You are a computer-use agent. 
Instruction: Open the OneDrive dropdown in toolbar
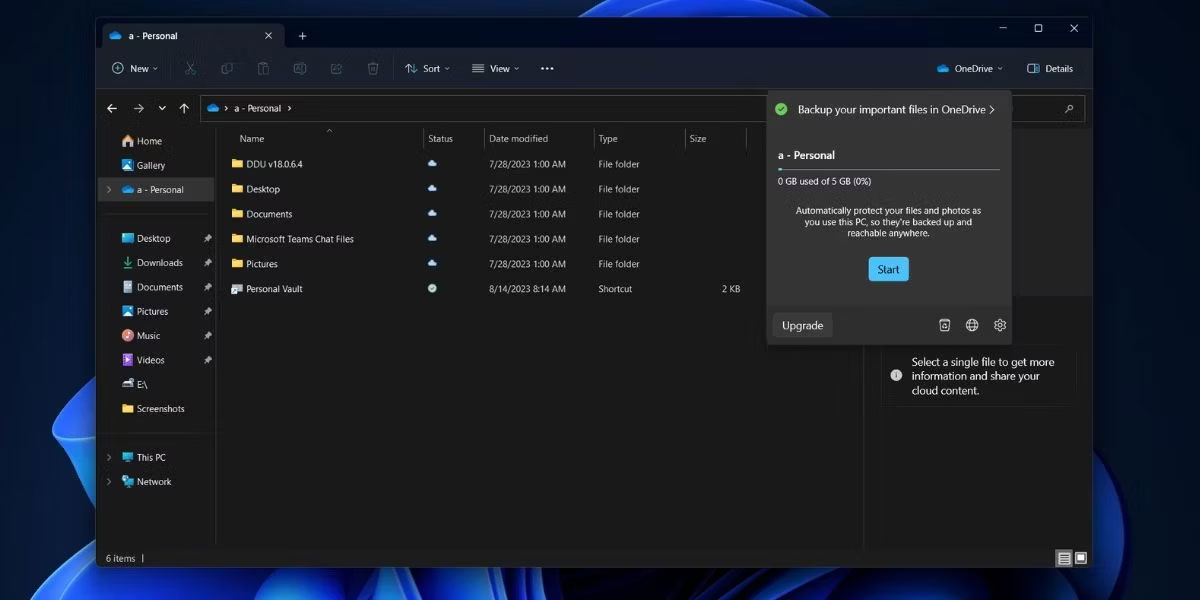click(970, 68)
